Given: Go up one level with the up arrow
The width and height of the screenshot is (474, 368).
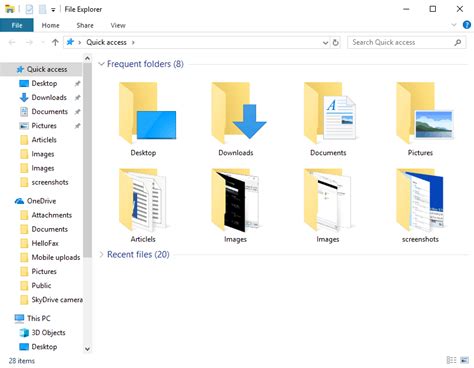Looking at the screenshot, I should 55,42.
